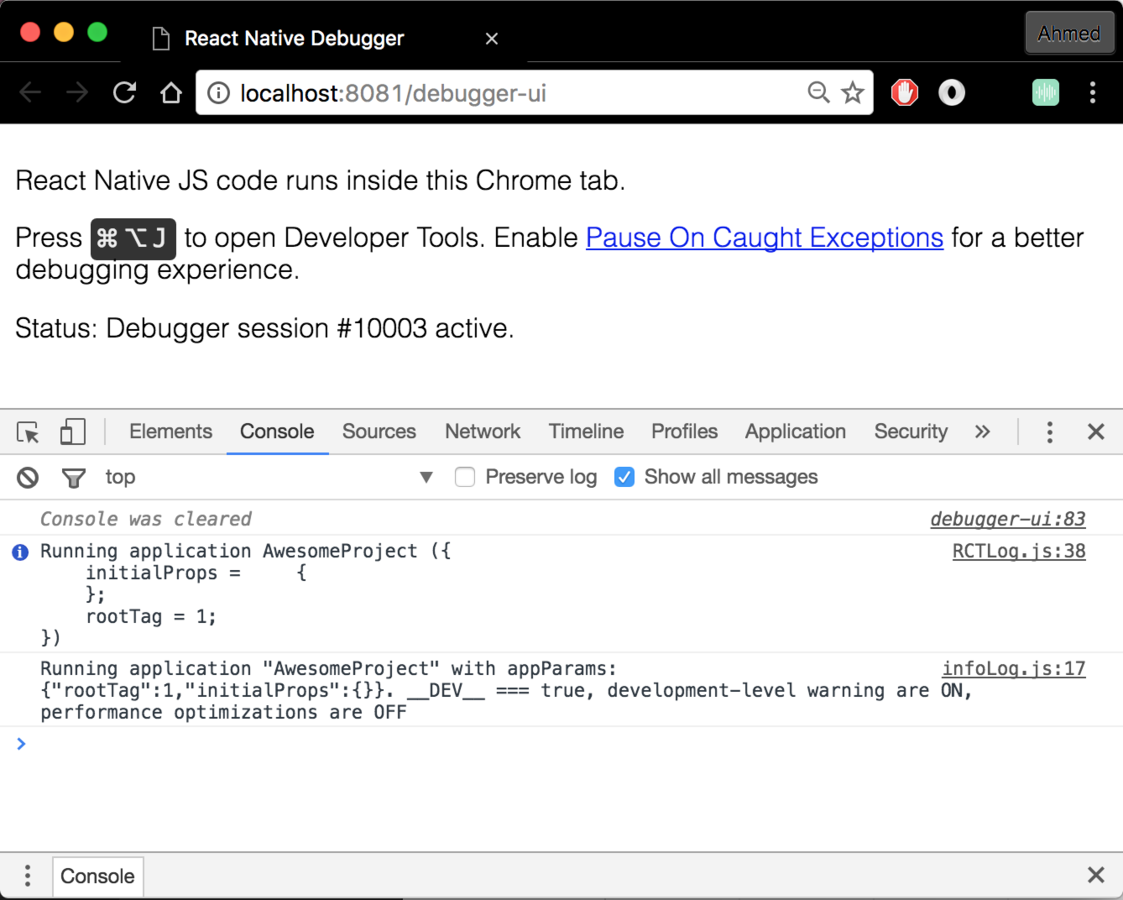Uncheck Show all messages
Viewport: 1123px width, 900px height.
[x=625, y=477]
